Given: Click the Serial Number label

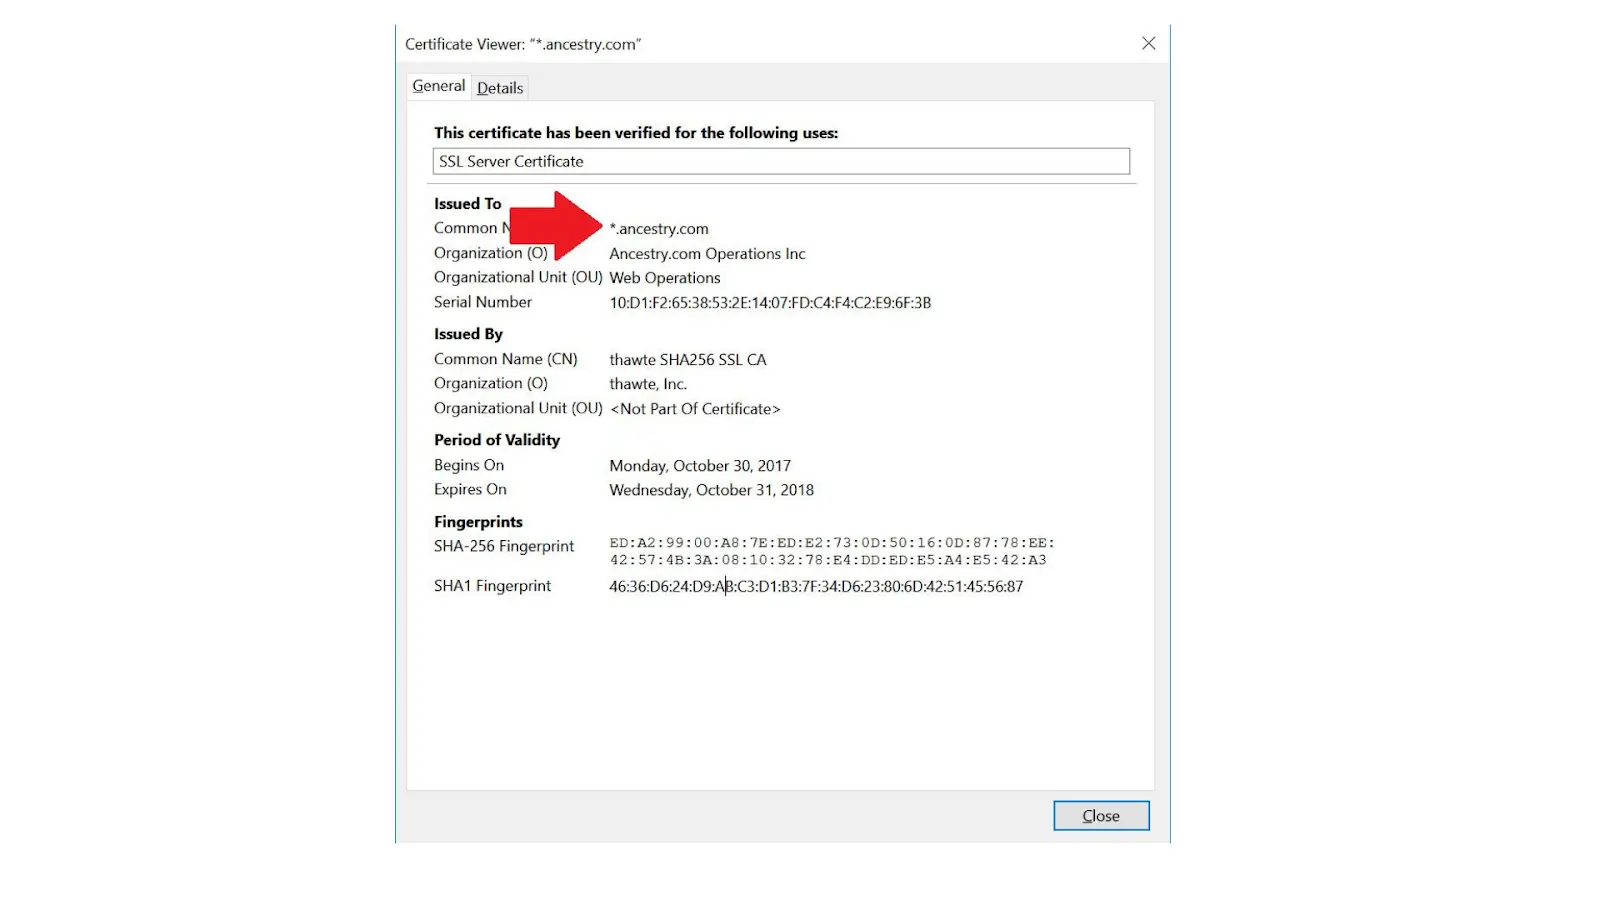Looking at the screenshot, I should pyautogui.click(x=483, y=302).
